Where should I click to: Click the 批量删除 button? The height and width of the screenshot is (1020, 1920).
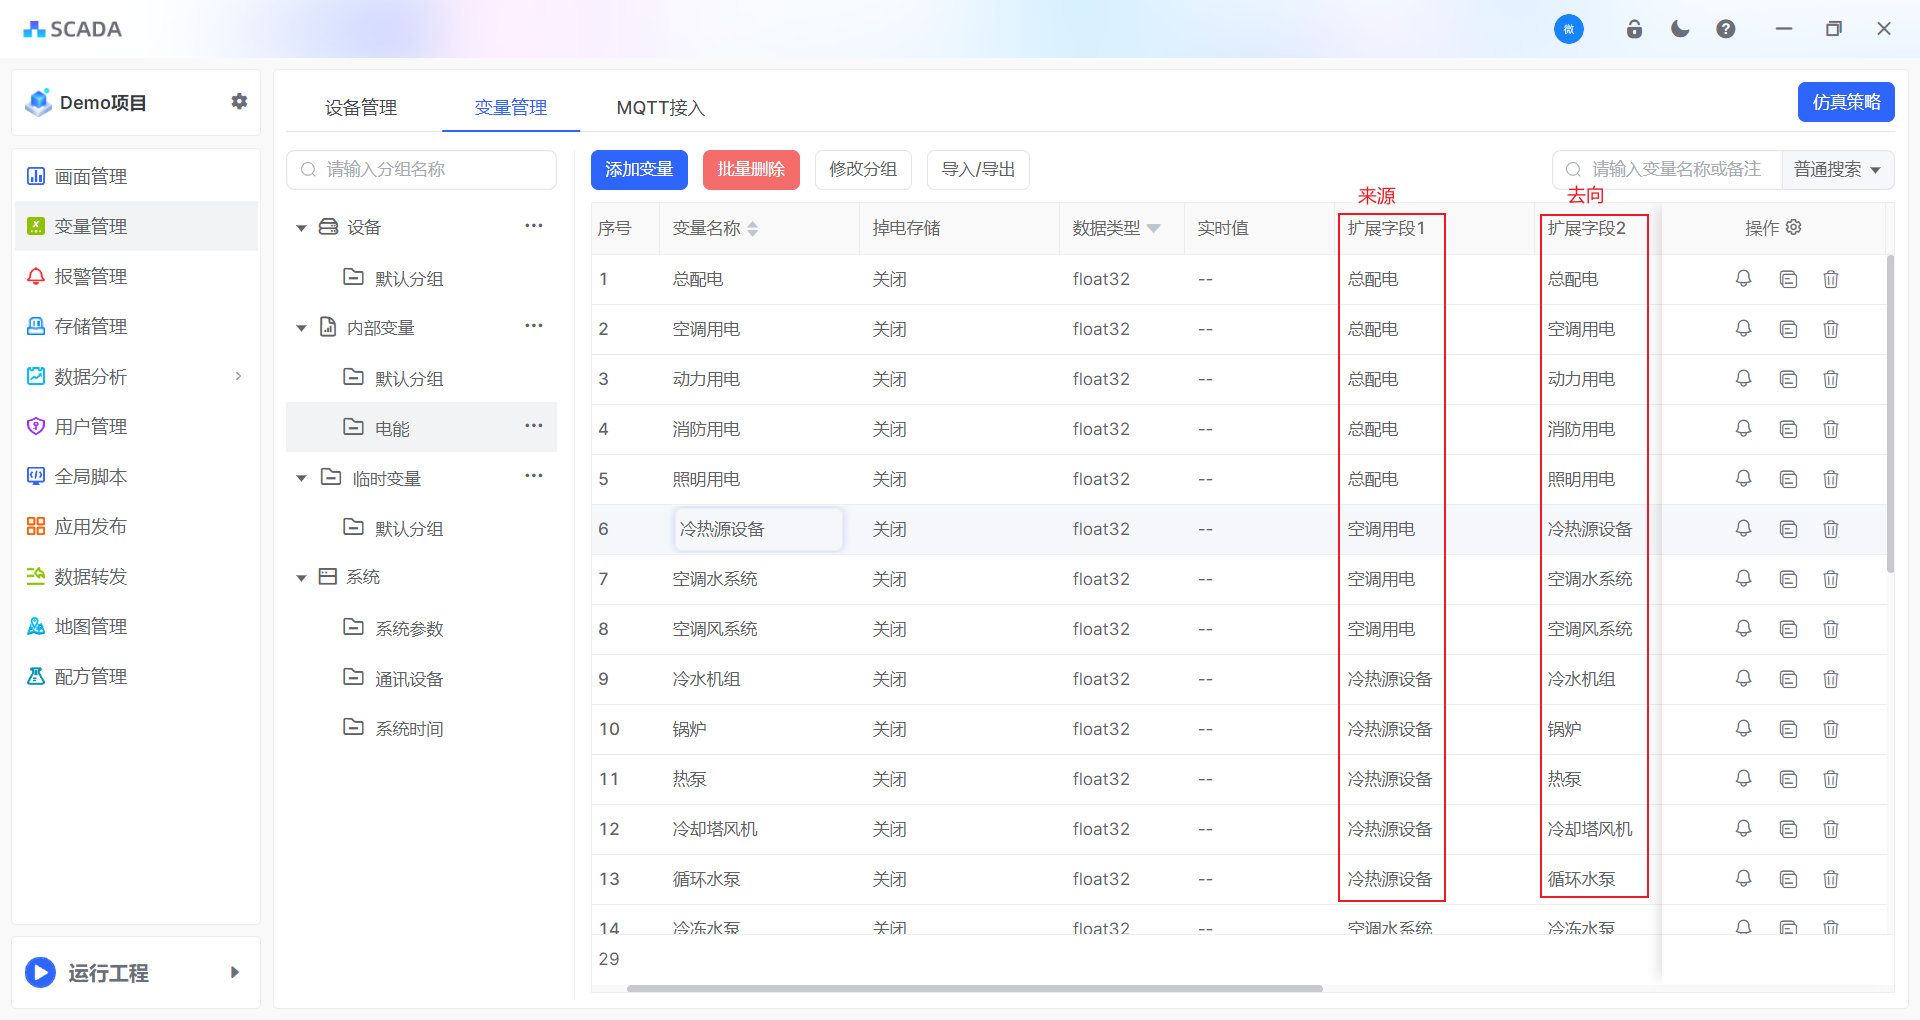click(751, 170)
